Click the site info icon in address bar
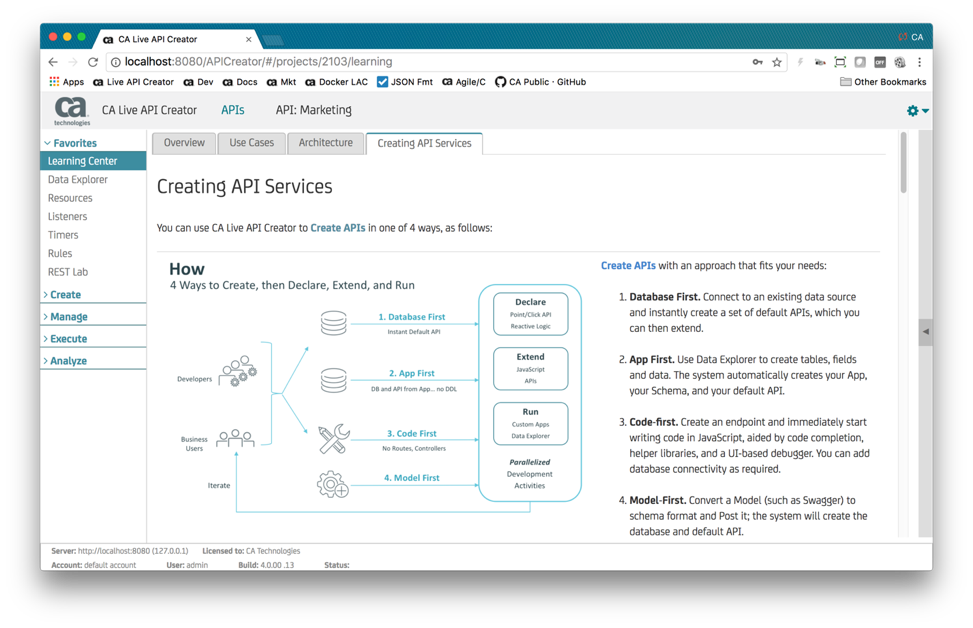This screenshot has height=628, width=973. [115, 62]
